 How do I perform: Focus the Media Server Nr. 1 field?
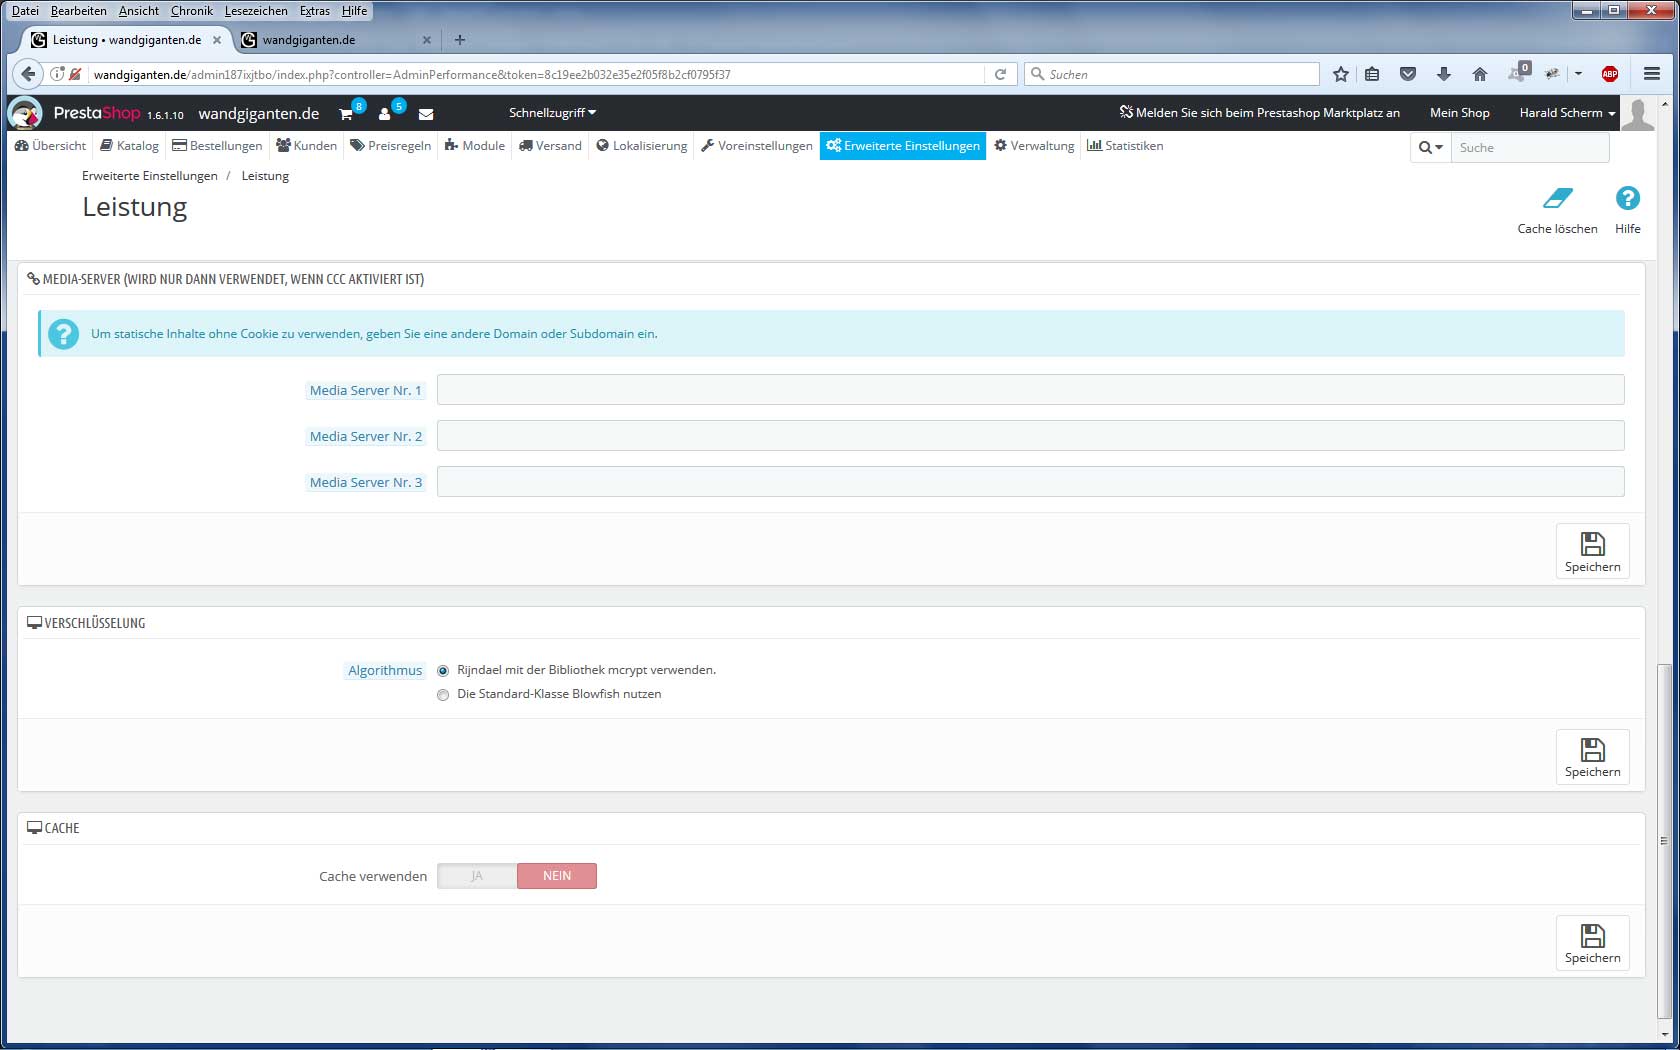(1030, 390)
